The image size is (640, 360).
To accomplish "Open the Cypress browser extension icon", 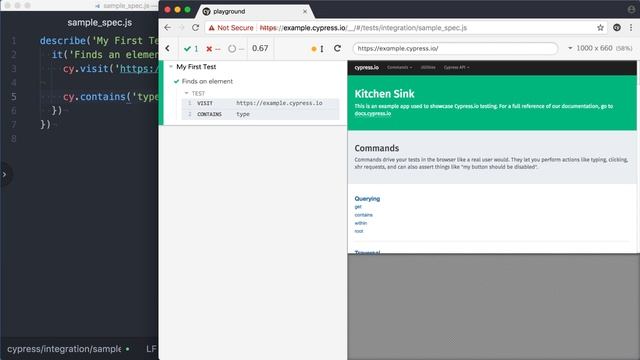I will [617, 28].
